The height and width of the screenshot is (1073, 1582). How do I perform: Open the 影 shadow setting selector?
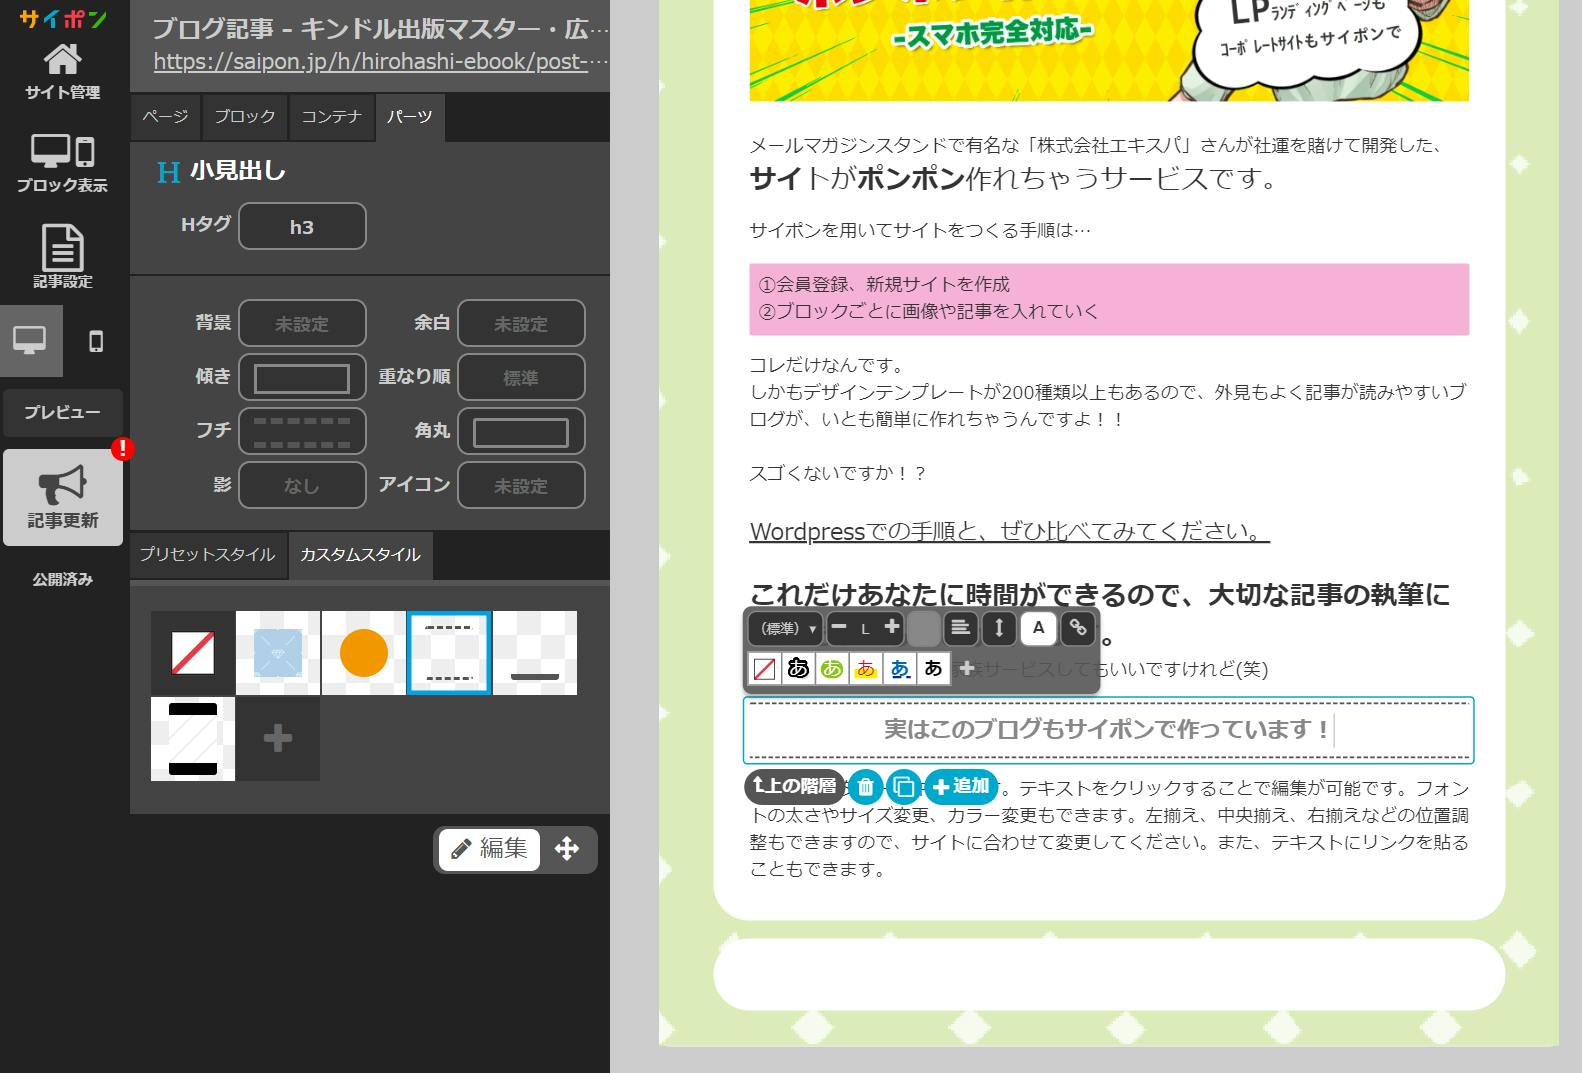301,486
